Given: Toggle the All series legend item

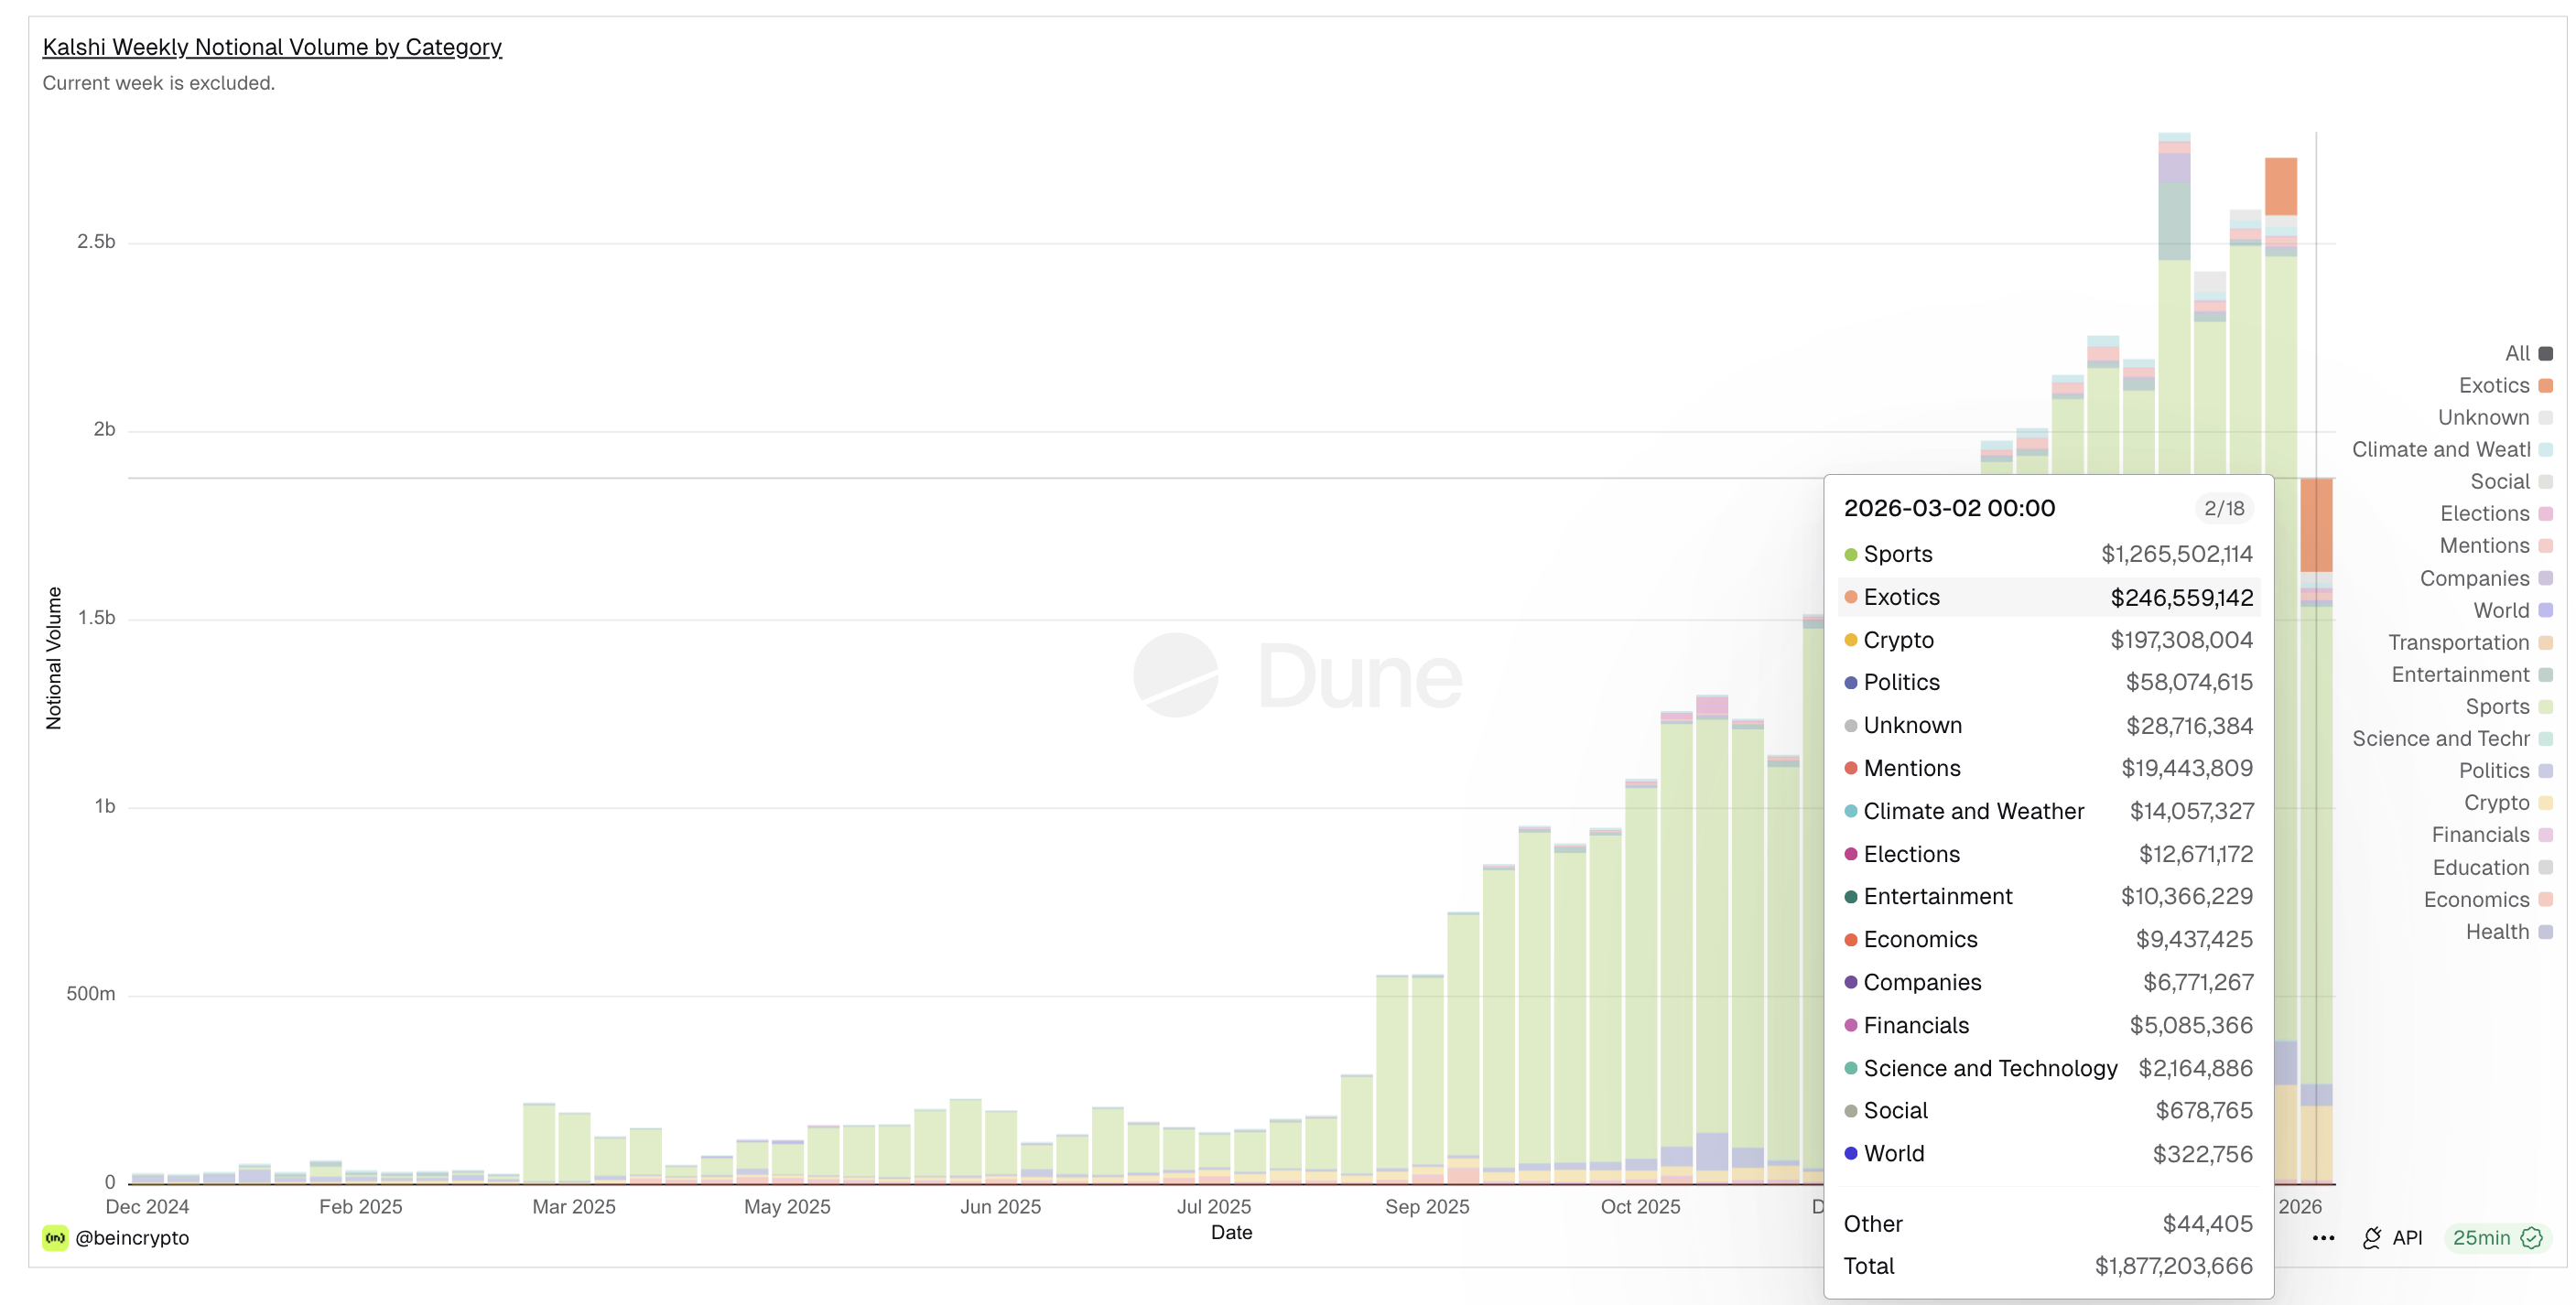Looking at the screenshot, I should [2517, 353].
